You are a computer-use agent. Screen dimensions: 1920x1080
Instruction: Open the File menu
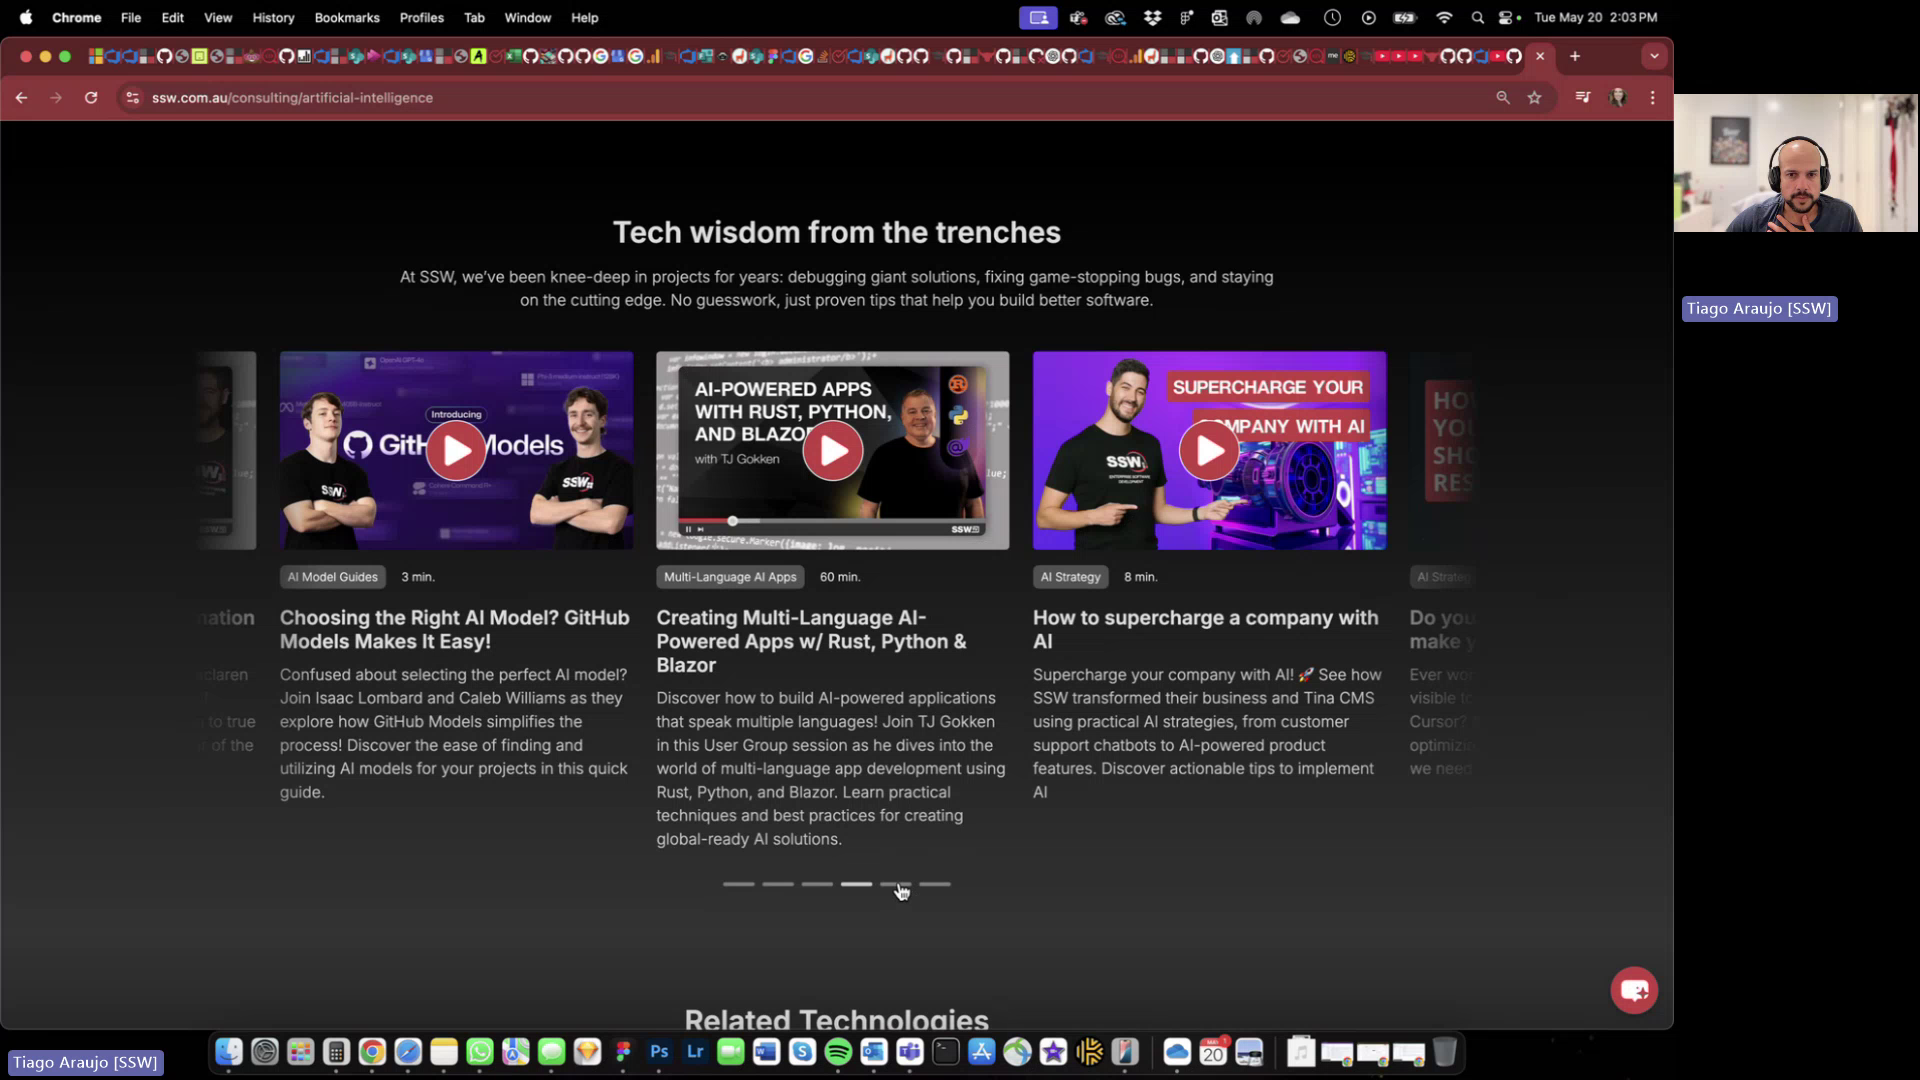131,17
